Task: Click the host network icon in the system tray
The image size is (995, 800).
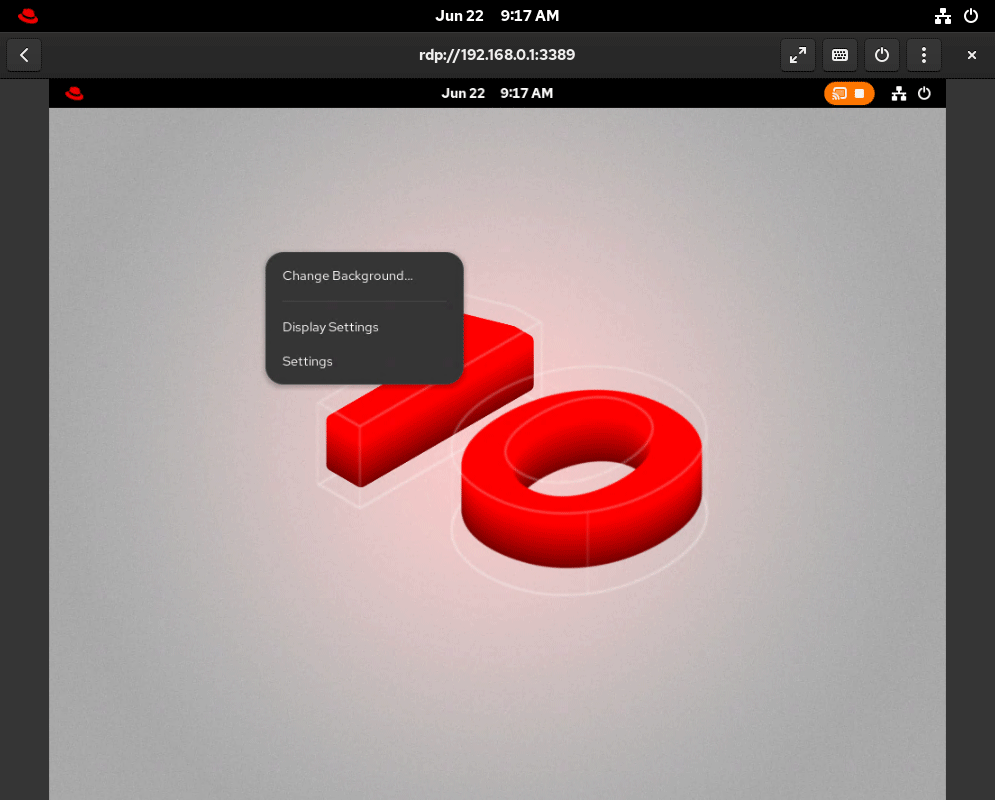Action: 942,16
